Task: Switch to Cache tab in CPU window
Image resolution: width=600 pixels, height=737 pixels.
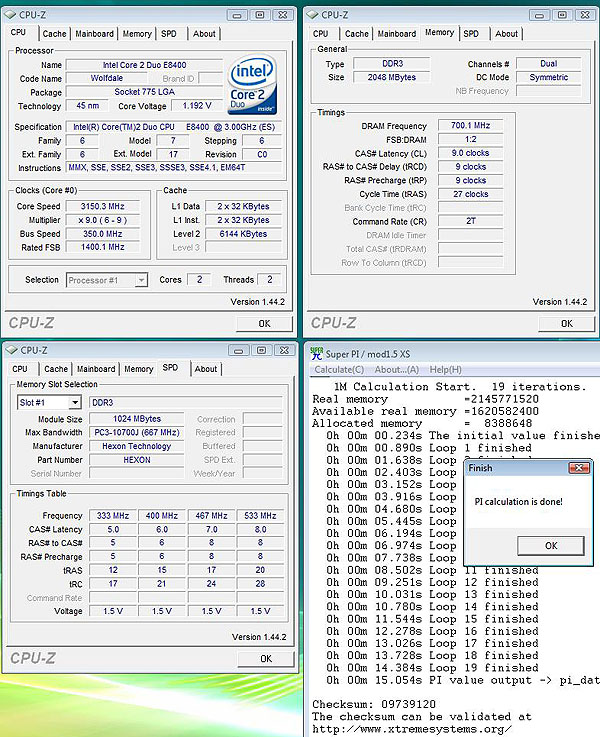Action: 55,34
